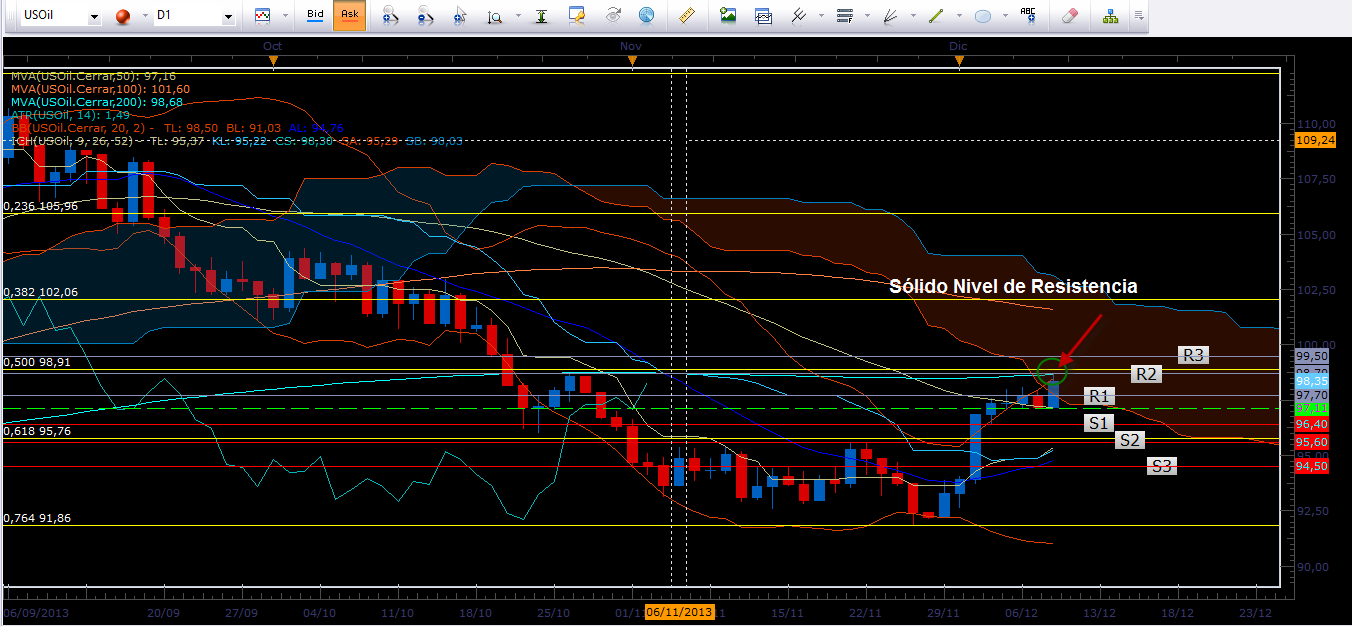Select the ellipse shape tool
The image size is (1352, 627).
coord(982,16)
